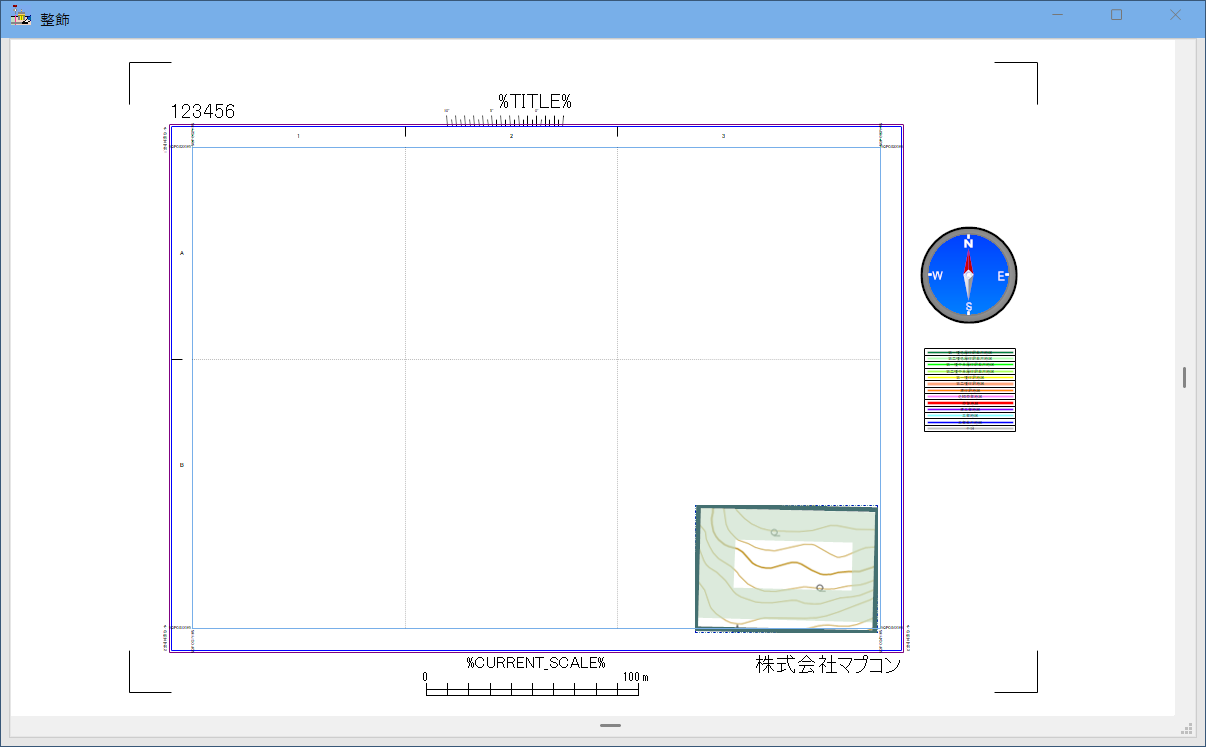The width and height of the screenshot is (1206, 747).
Task: Click the %CURRENT_SCALE% text placeholder
Action: [535, 662]
